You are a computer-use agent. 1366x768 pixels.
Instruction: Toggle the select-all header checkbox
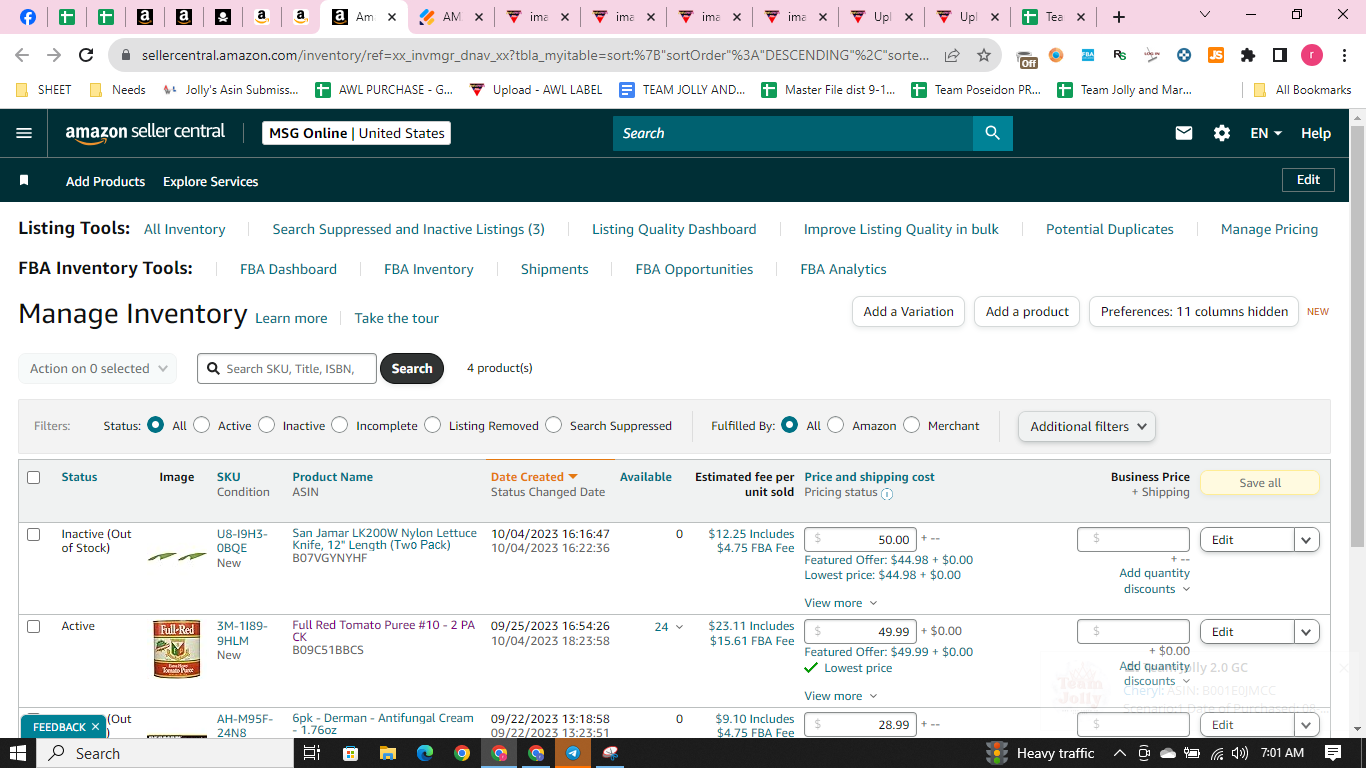click(x=33, y=477)
